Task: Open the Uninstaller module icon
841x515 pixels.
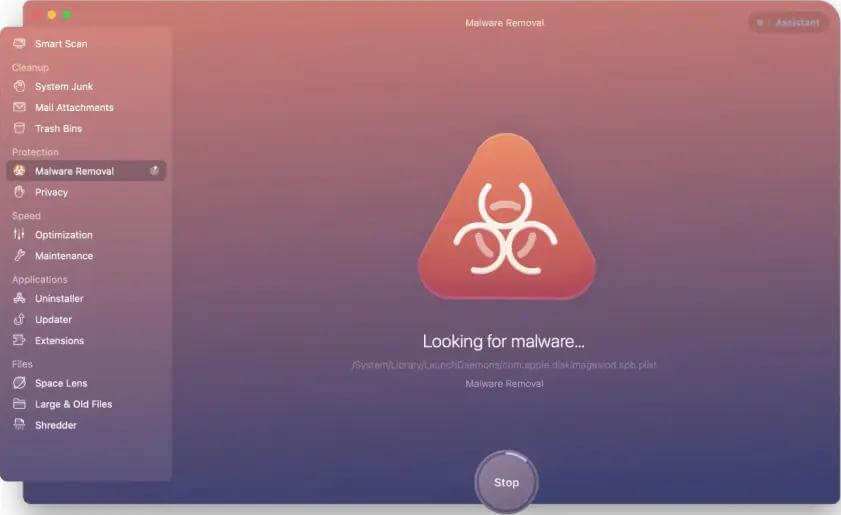Action: click(19, 299)
